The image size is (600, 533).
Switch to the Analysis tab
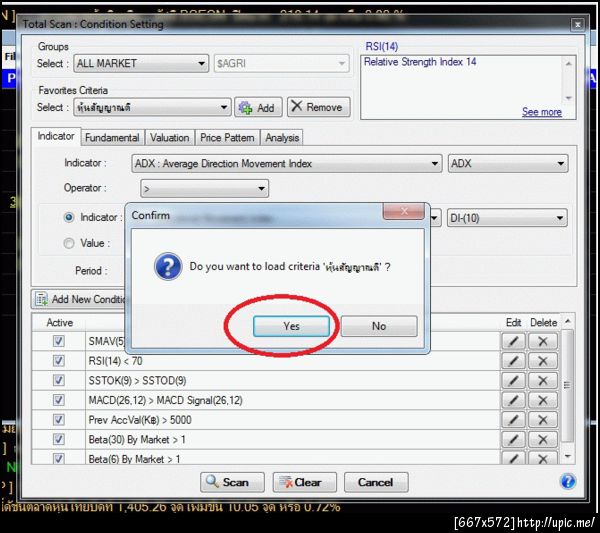[x=282, y=138]
